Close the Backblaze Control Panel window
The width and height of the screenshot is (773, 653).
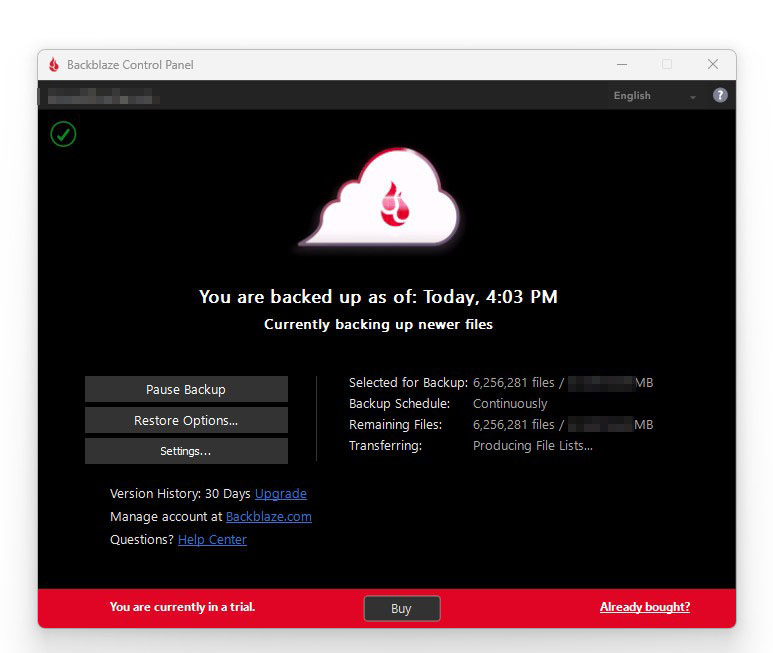(713, 65)
